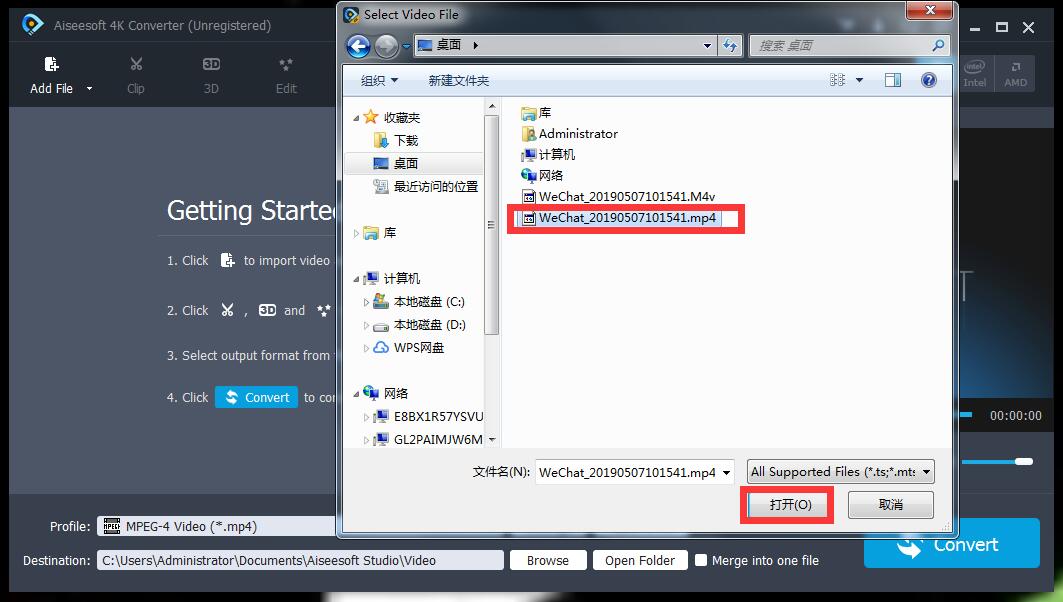The height and width of the screenshot is (602, 1063).
Task: Click 打开(O) to open the file
Action: point(790,505)
